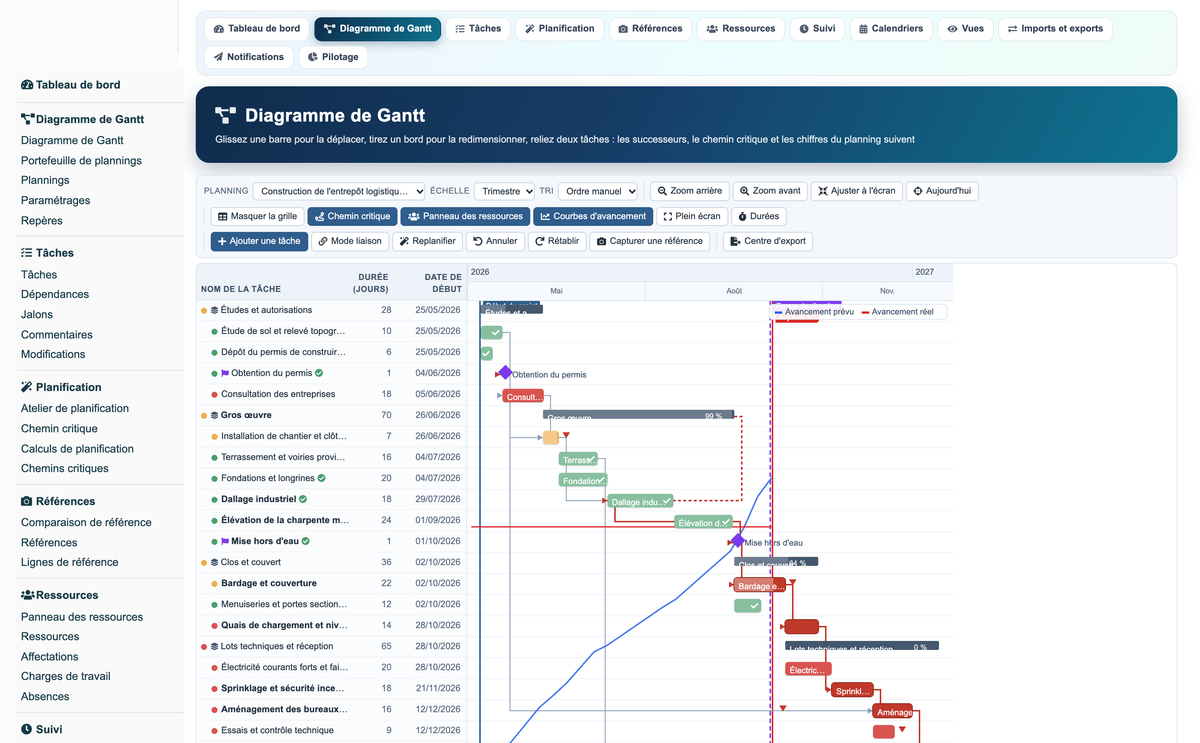Click sidebar Ressources people icon
The height and width of the screenshot is (743, 1200).
coord(27,595)
